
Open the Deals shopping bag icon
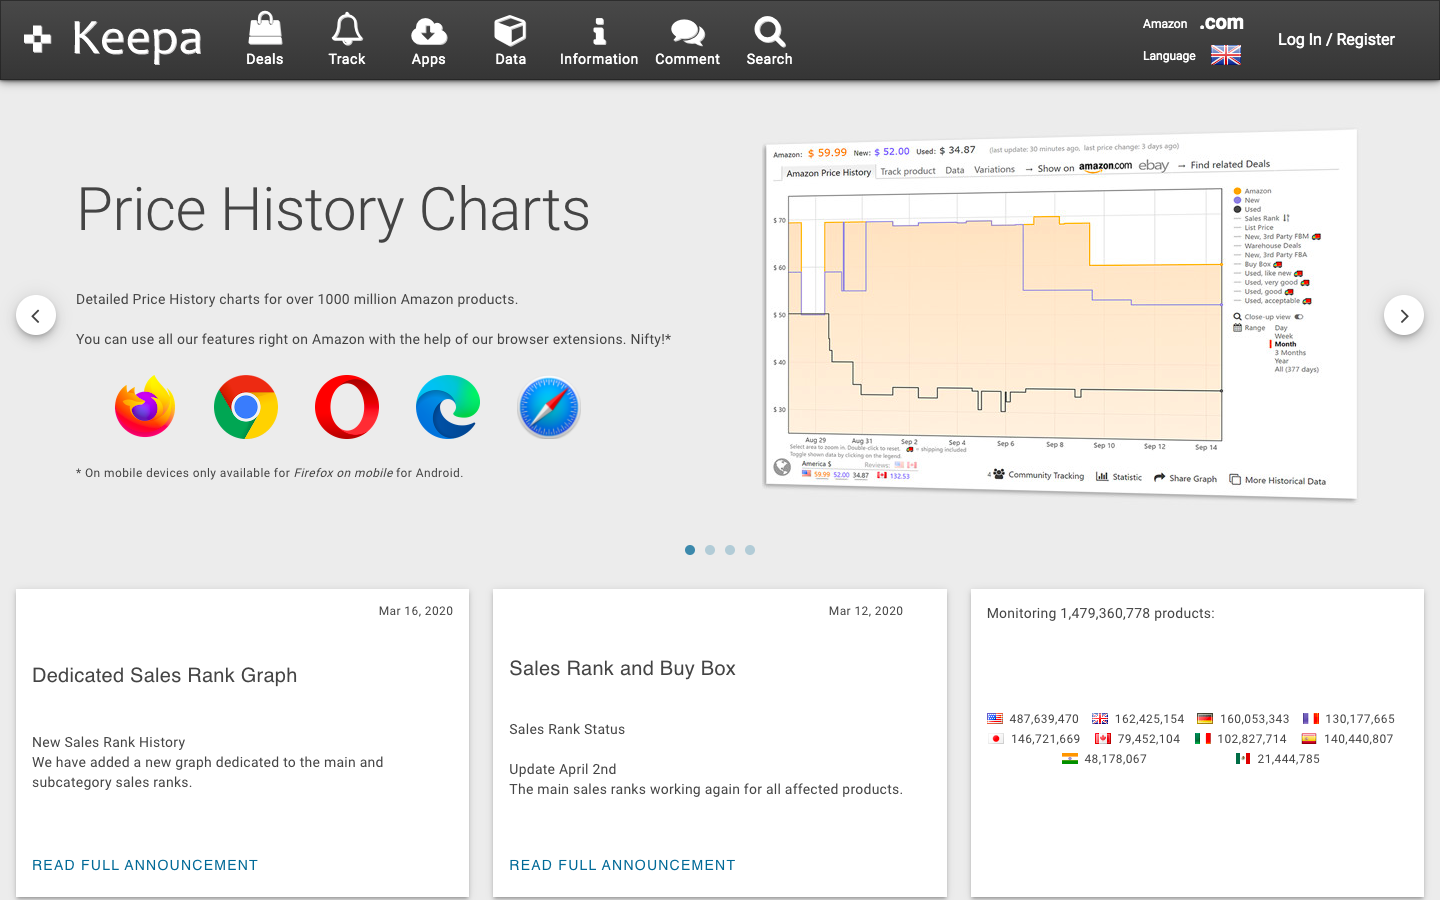265,31
